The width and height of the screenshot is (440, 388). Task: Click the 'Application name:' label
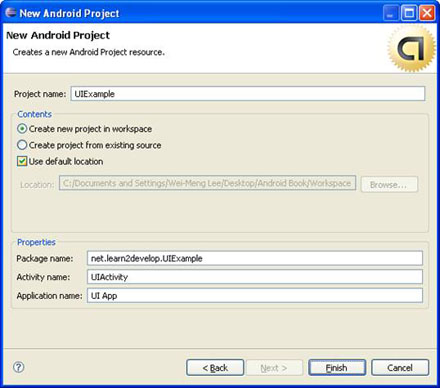tap(49, 296)
